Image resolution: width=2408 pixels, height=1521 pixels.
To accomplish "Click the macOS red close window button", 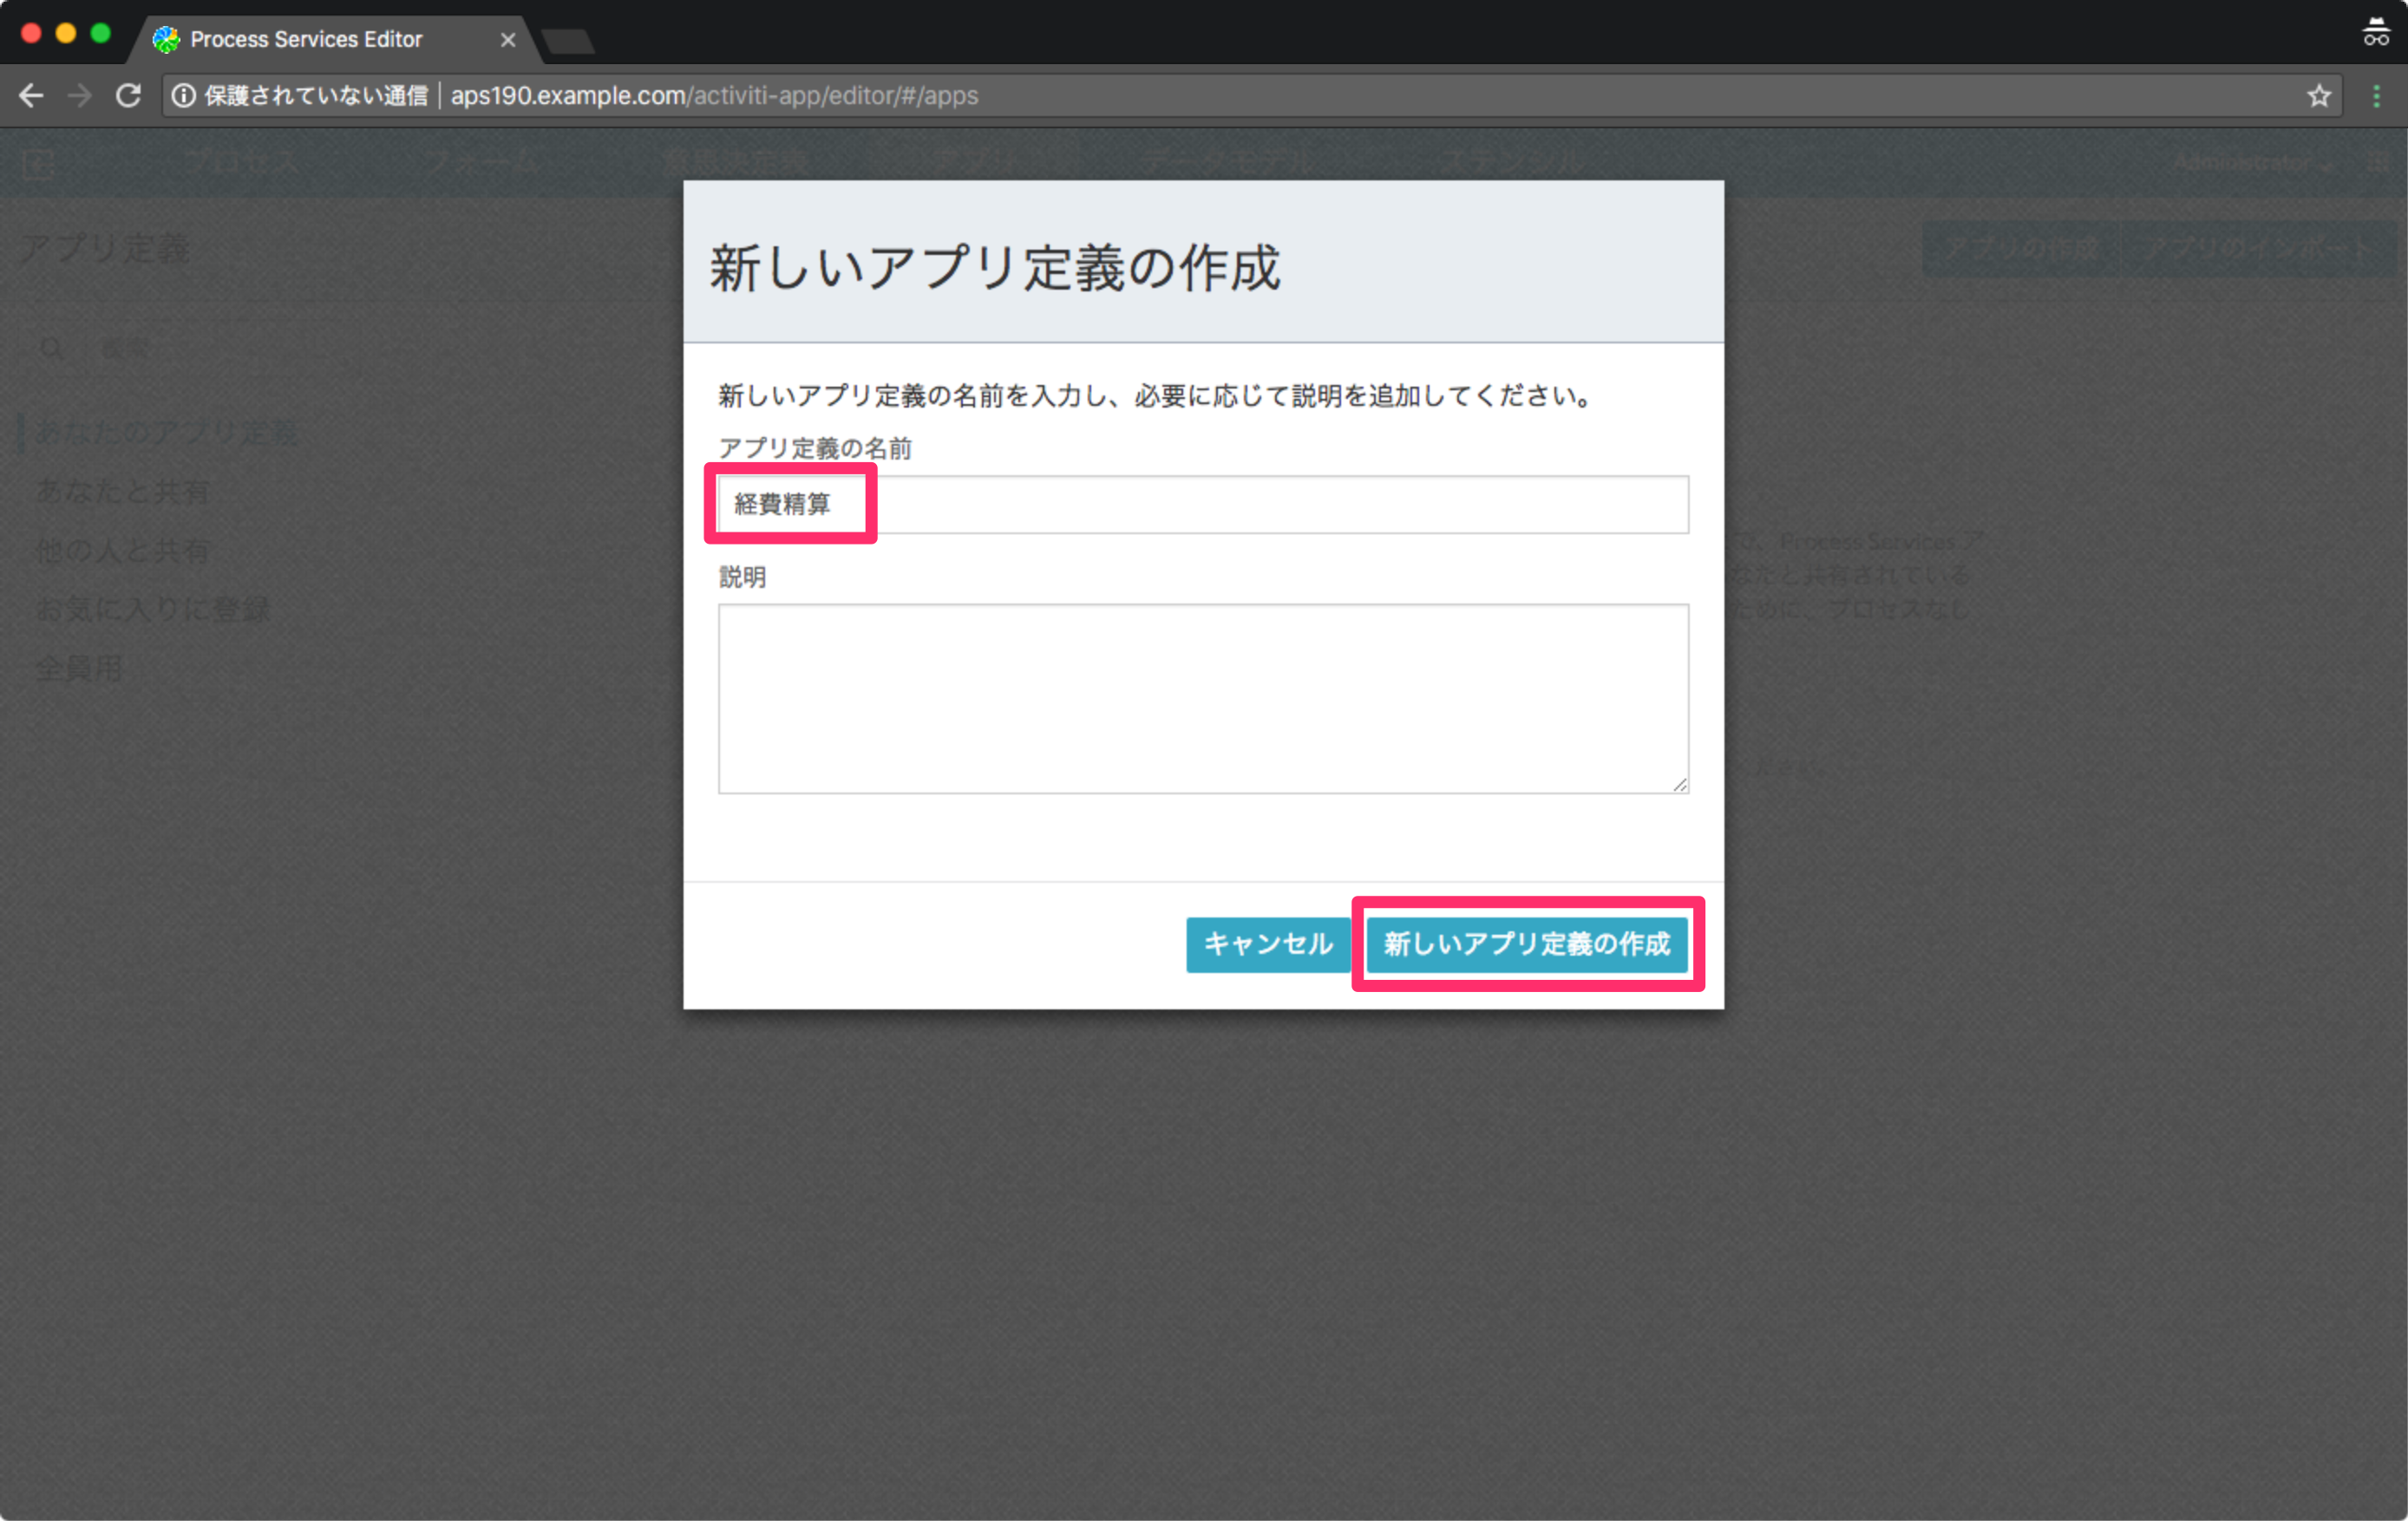I will tap(31, 33).
